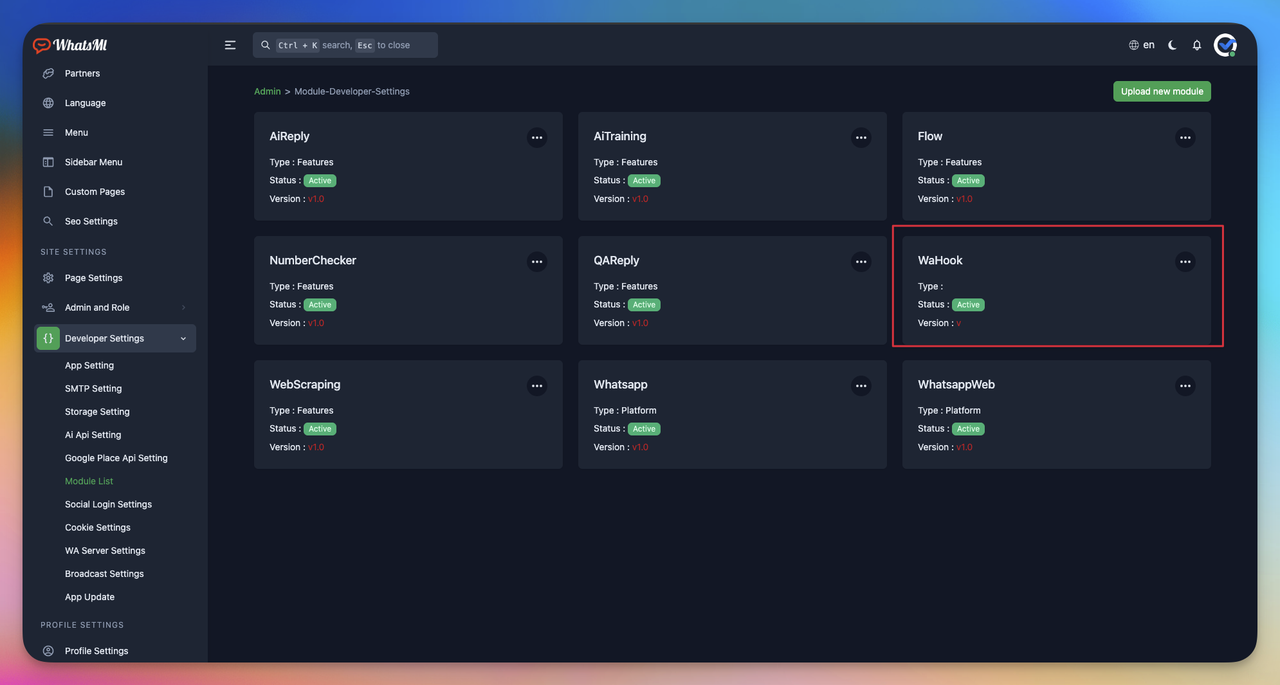
Task: Switch to dark mode moon icon
Action: 1172,45
